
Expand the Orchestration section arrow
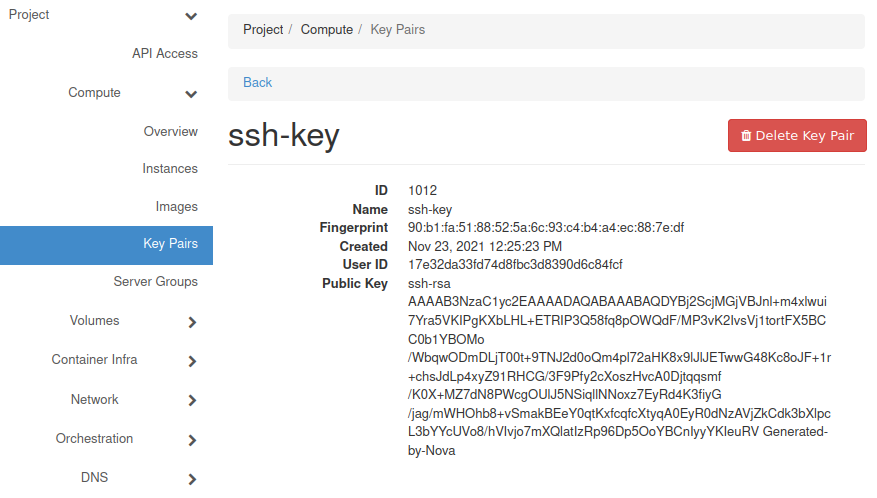coord(192,440)
